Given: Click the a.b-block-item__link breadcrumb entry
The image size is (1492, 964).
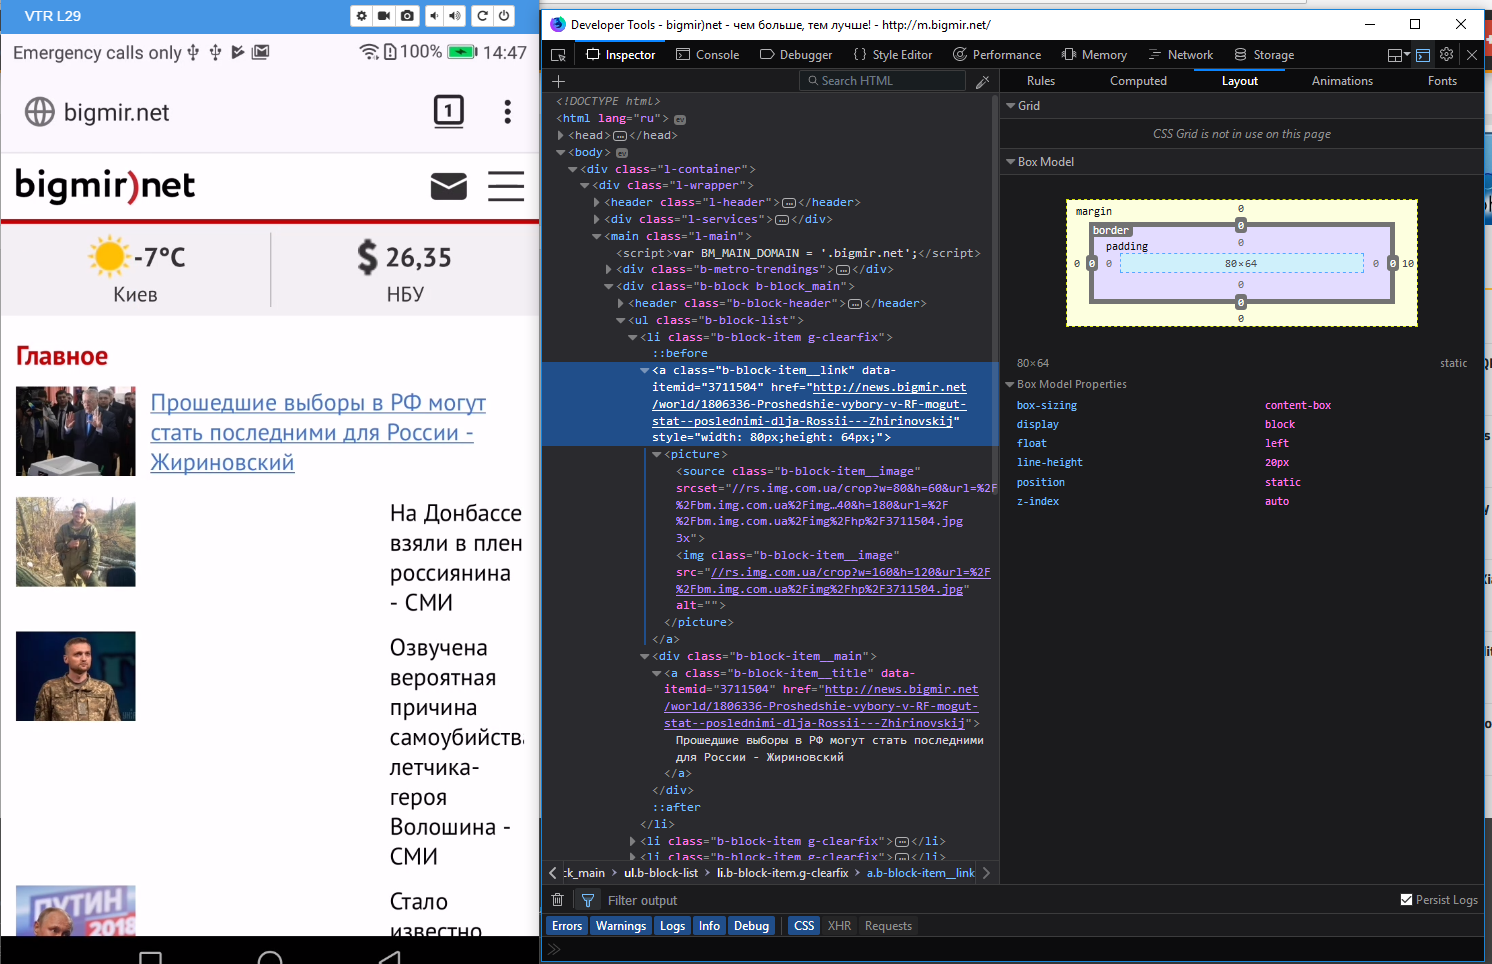Looking at the screenshot, I should [x=920, y=872].
